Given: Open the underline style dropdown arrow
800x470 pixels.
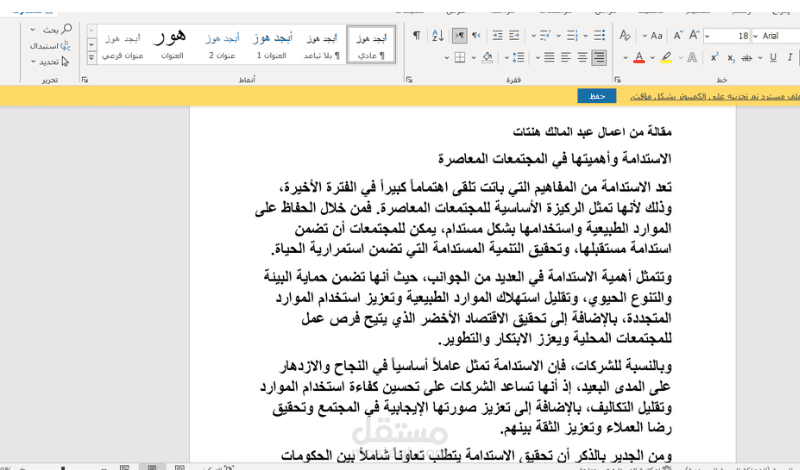Looking at the screenshot, I should click(760, 58).
